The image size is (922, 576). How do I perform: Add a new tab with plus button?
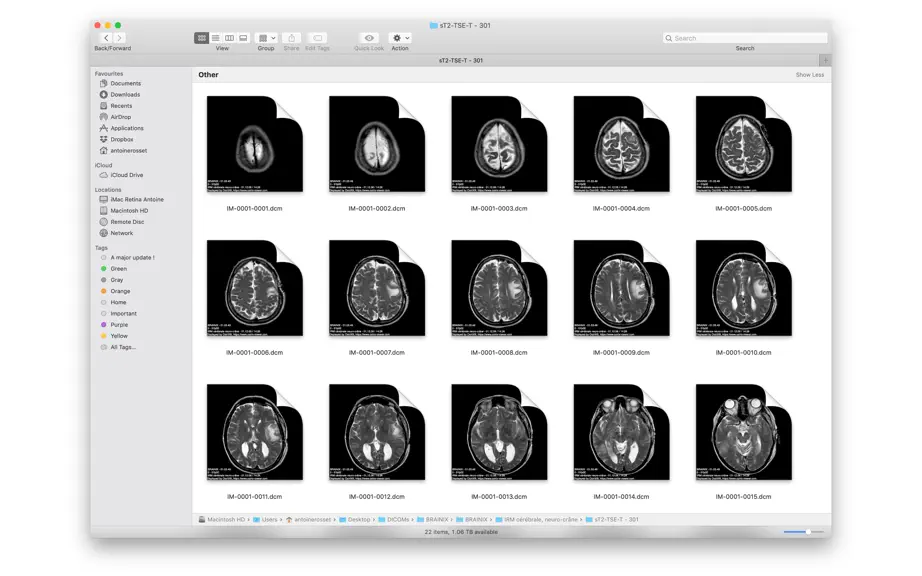(825, 61)
